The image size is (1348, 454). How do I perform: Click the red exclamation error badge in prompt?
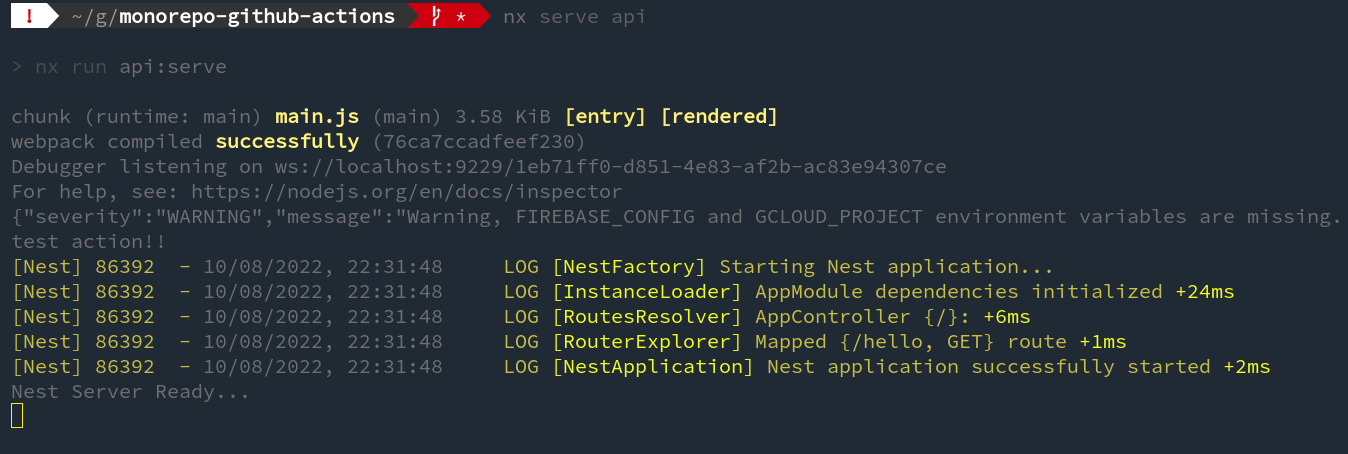click(30, 17)
